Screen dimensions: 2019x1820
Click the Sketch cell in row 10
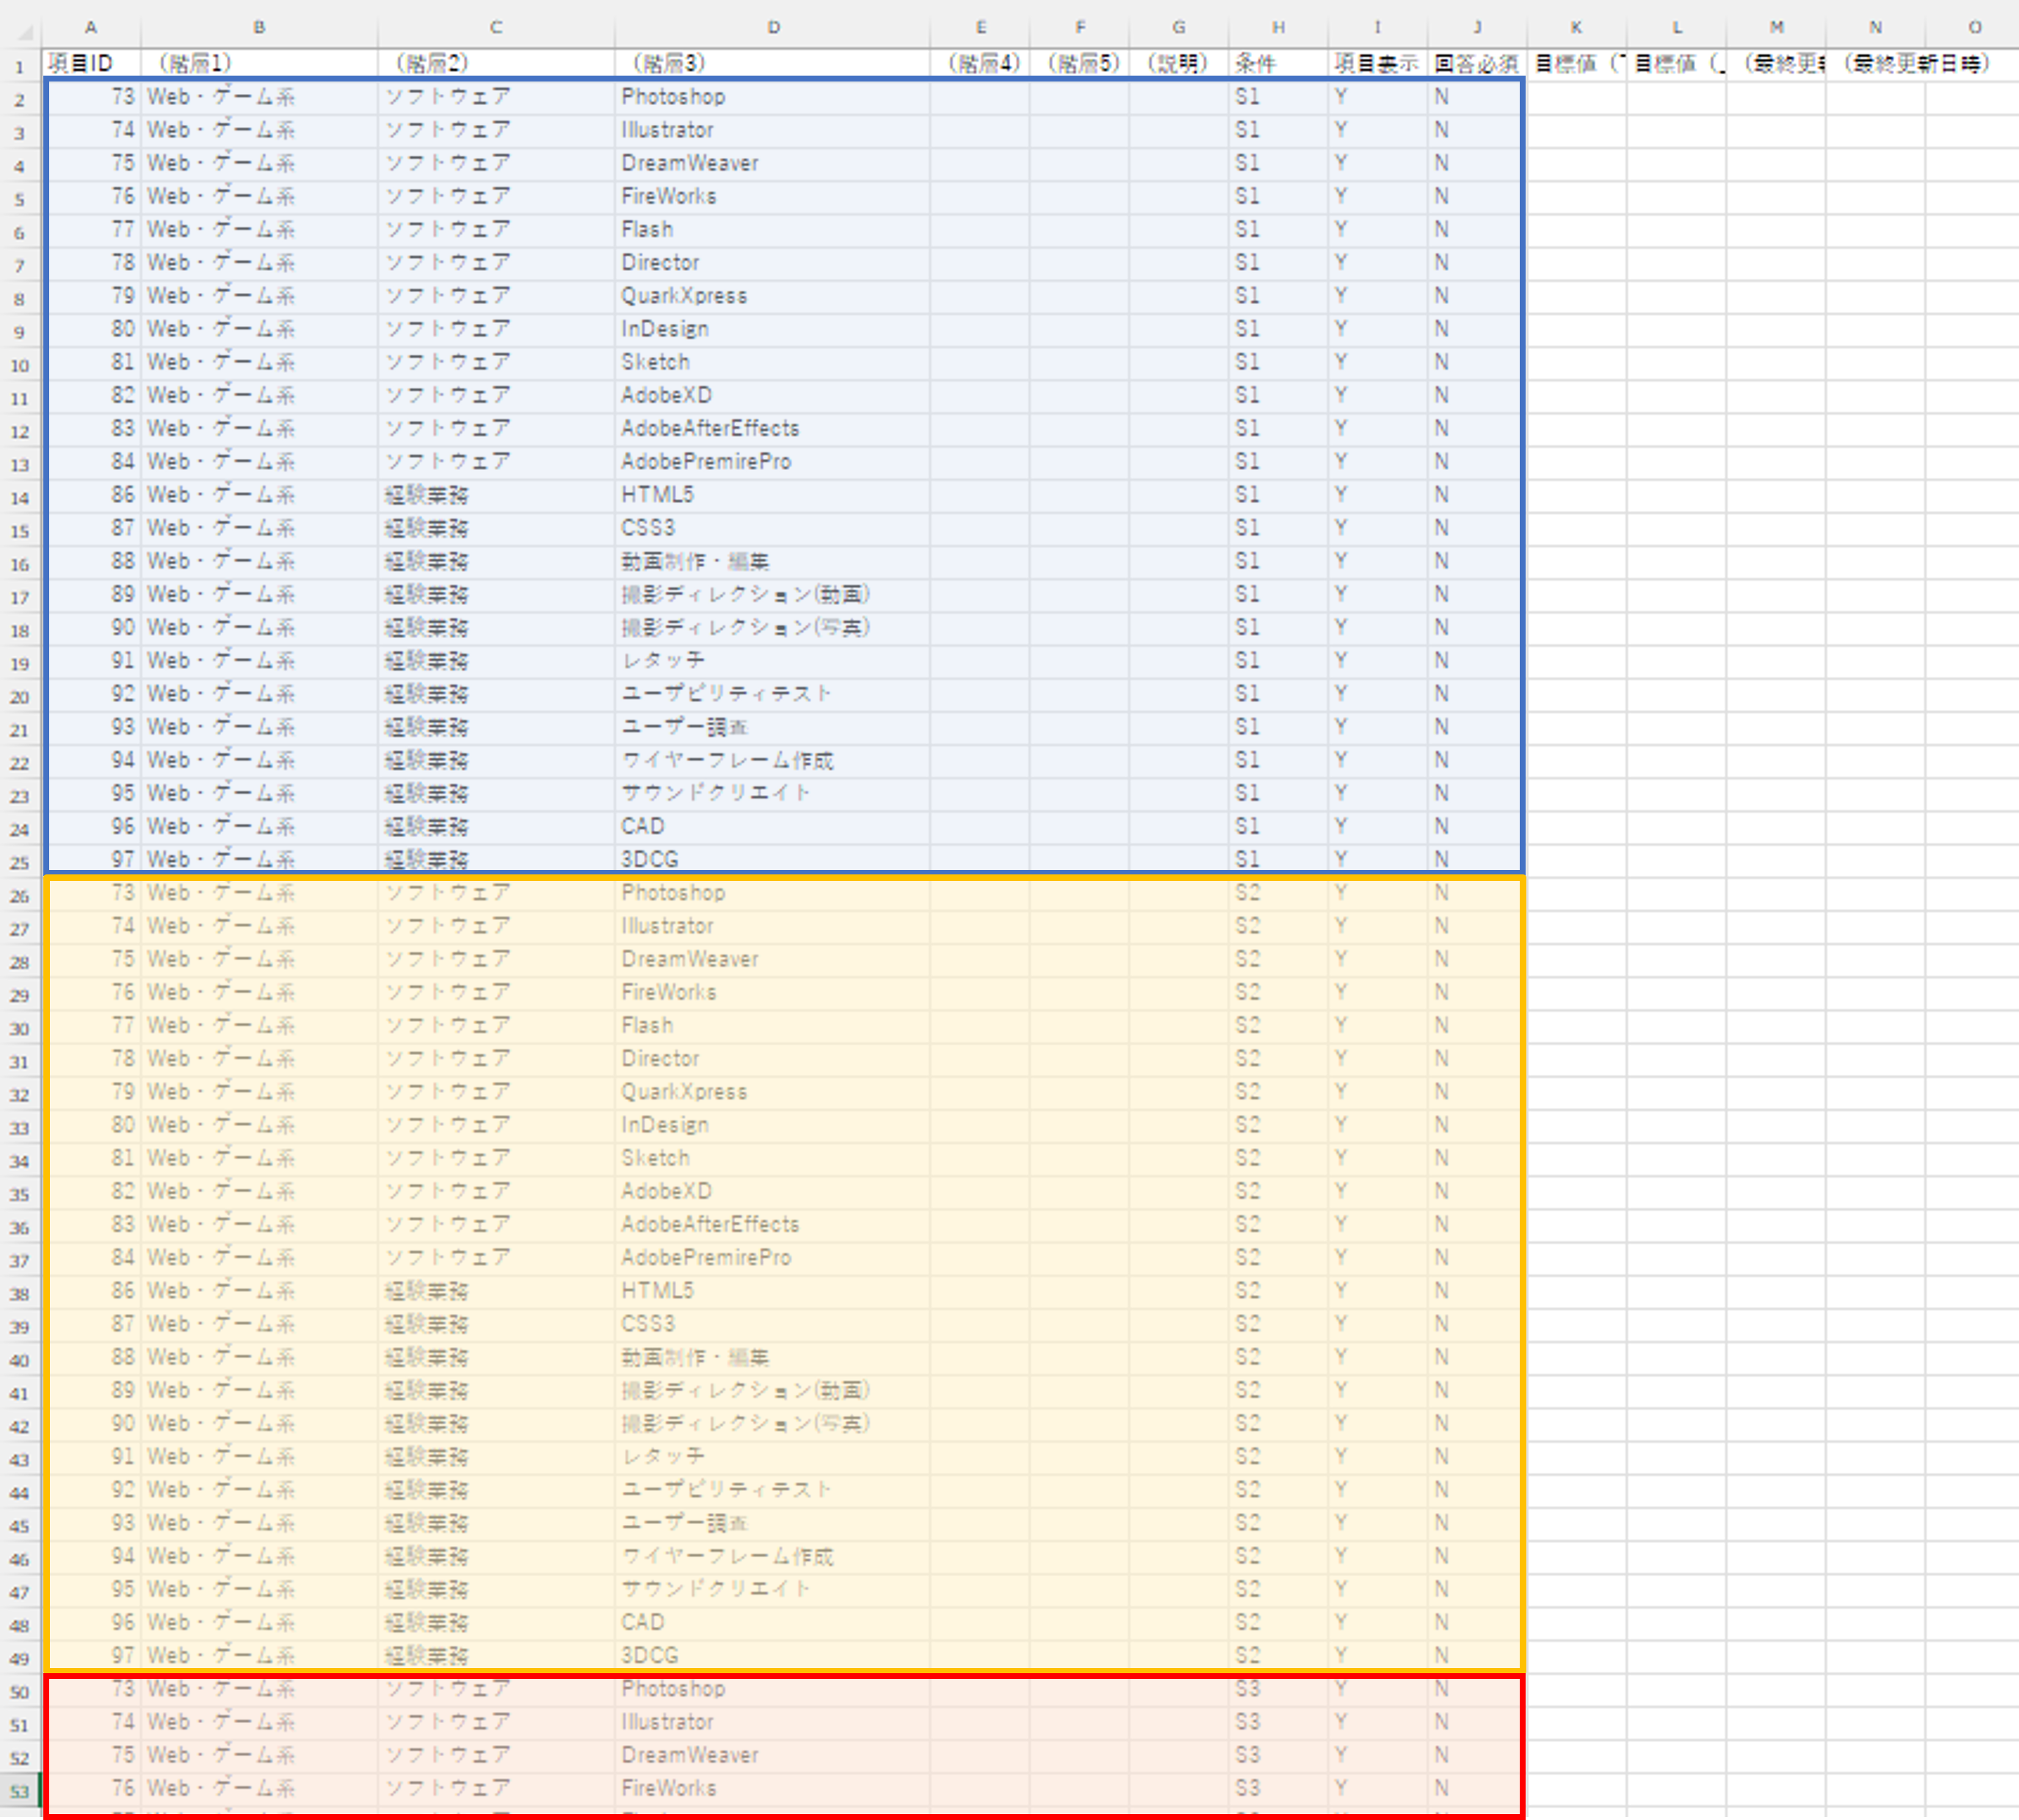point(773,362)
